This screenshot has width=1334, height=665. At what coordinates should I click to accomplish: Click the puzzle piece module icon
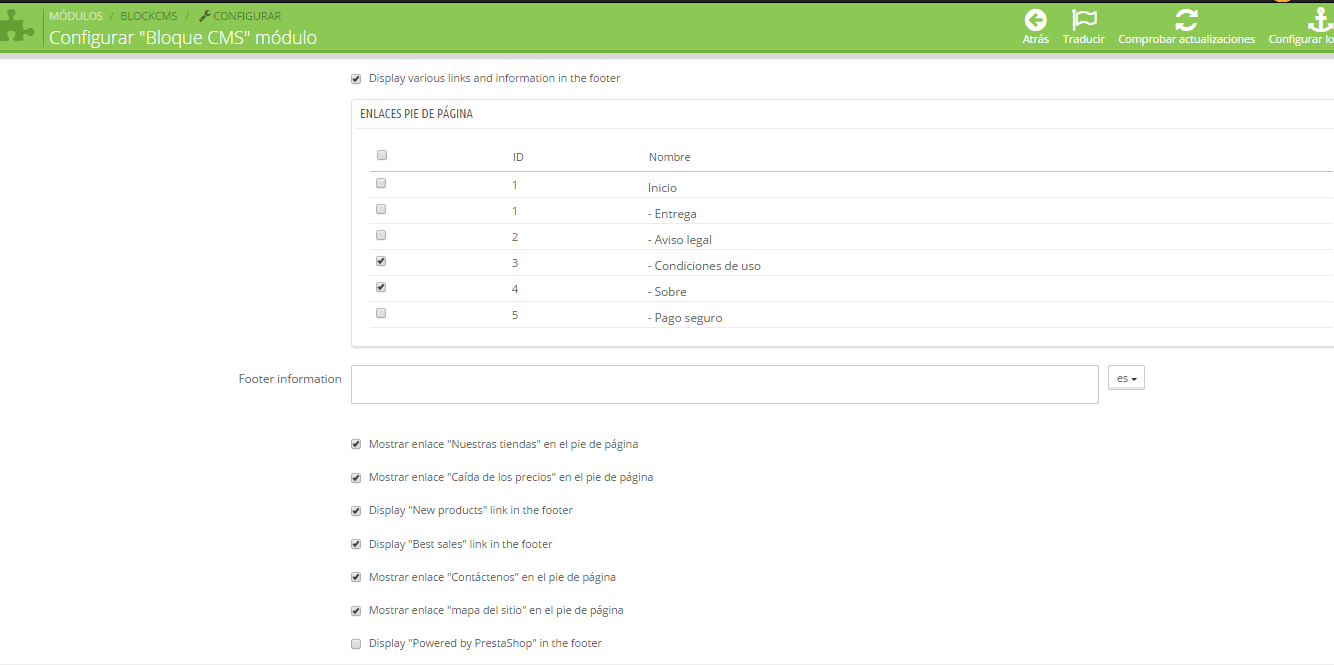pos(17,27)
